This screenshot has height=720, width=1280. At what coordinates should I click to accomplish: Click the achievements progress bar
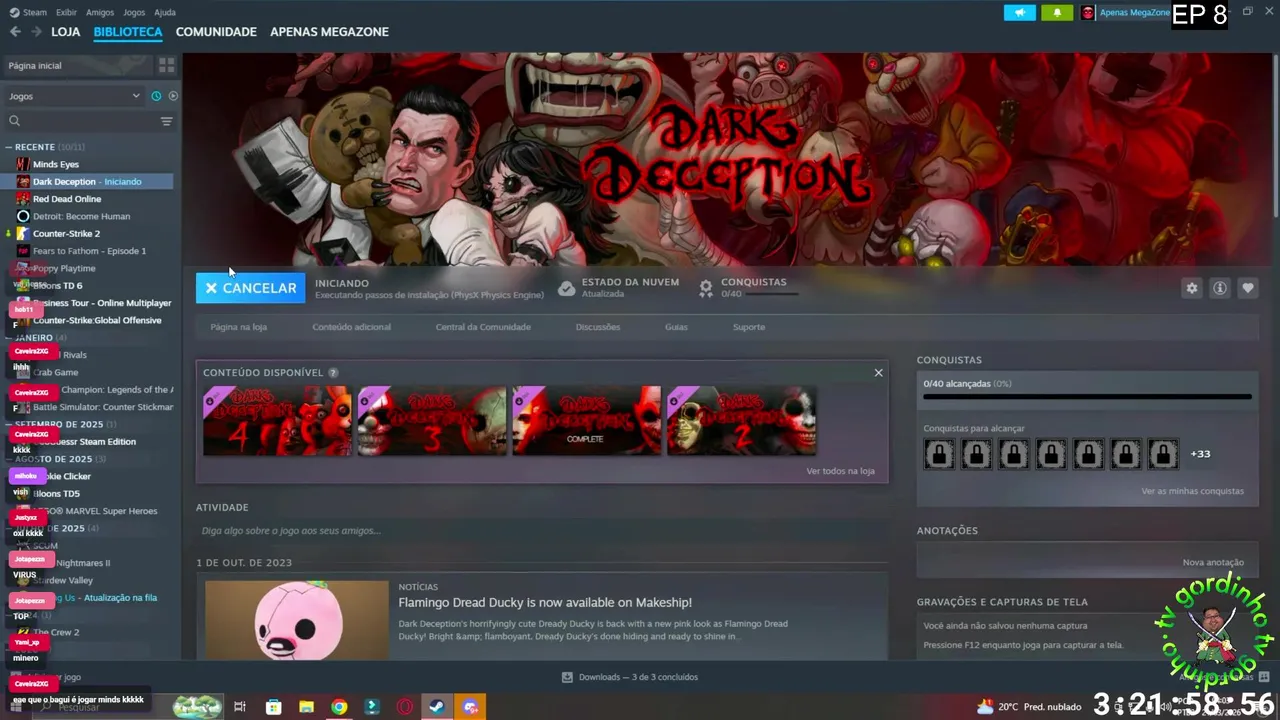1087,397
